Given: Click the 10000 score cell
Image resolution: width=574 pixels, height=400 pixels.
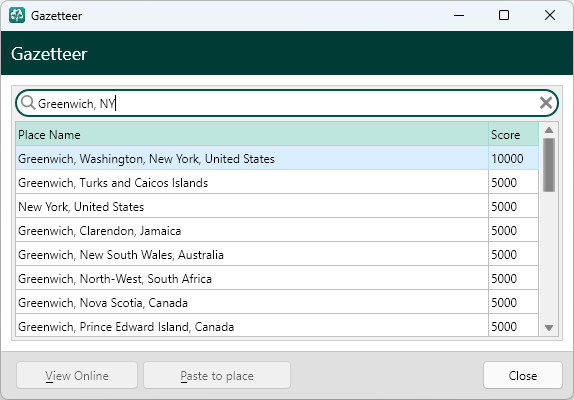Looking at the screenshot, I should (x=513, y=158).
